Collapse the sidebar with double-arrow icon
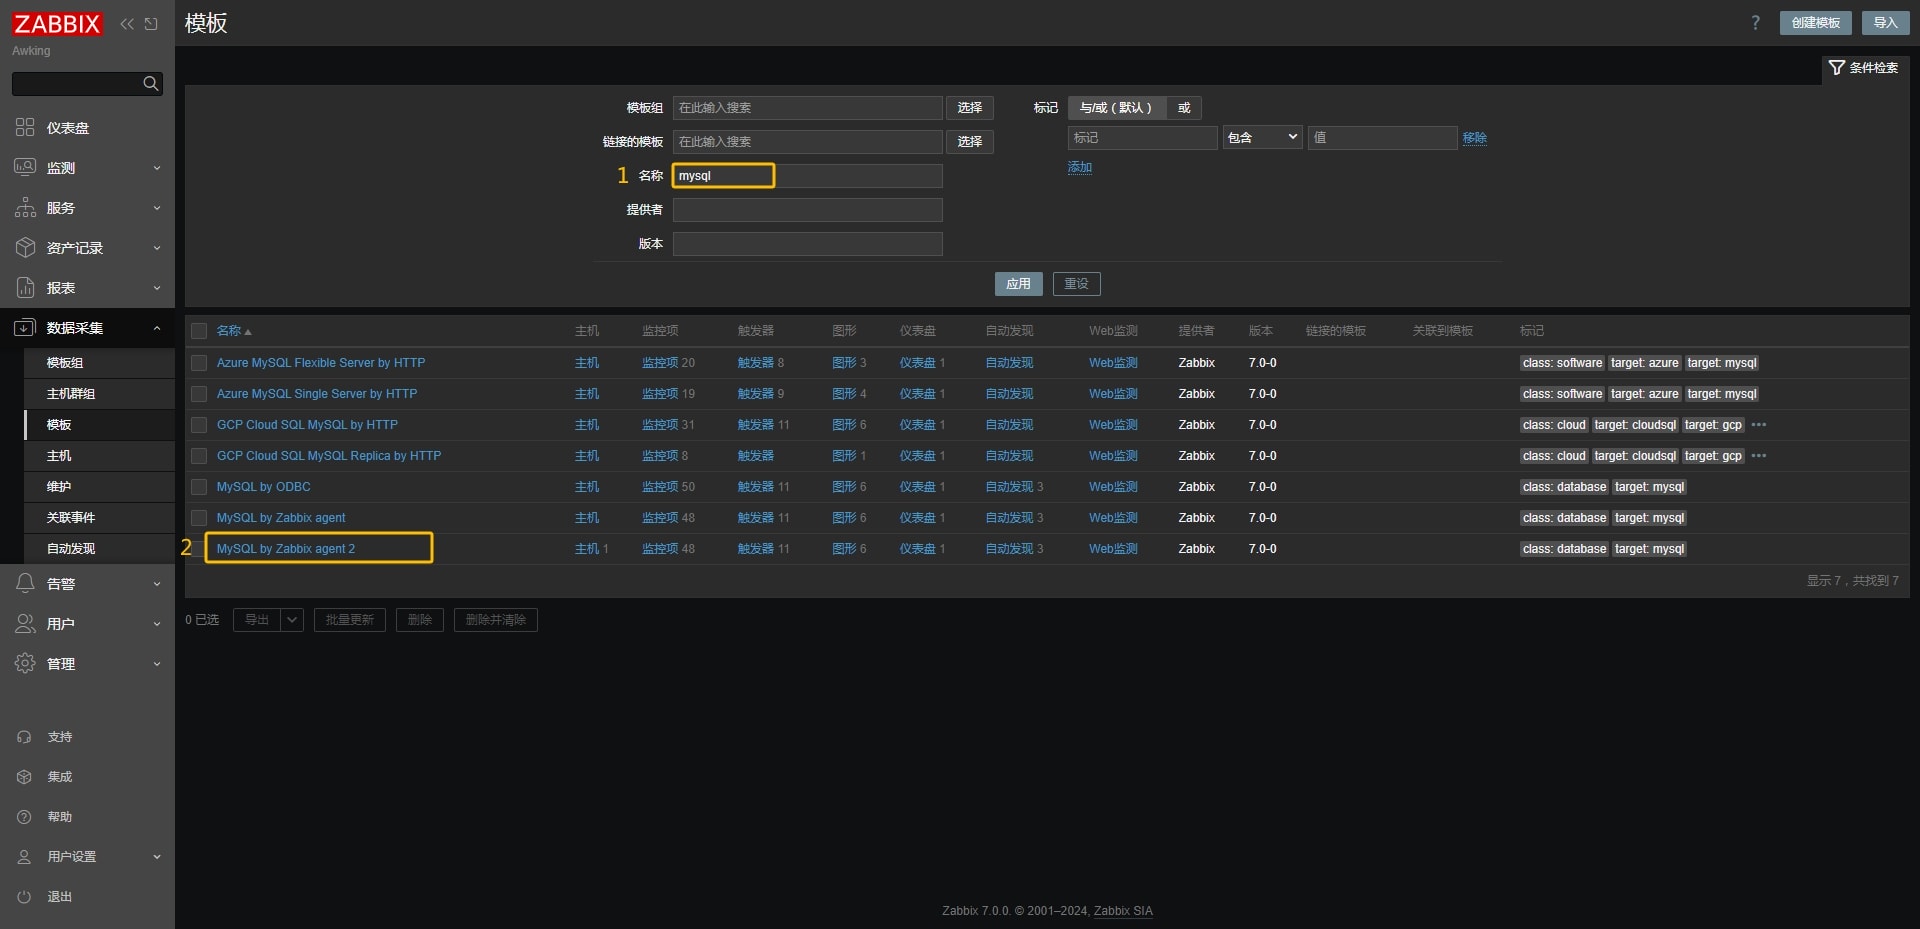Screen dimensions: 1920x929 [127, 24]
